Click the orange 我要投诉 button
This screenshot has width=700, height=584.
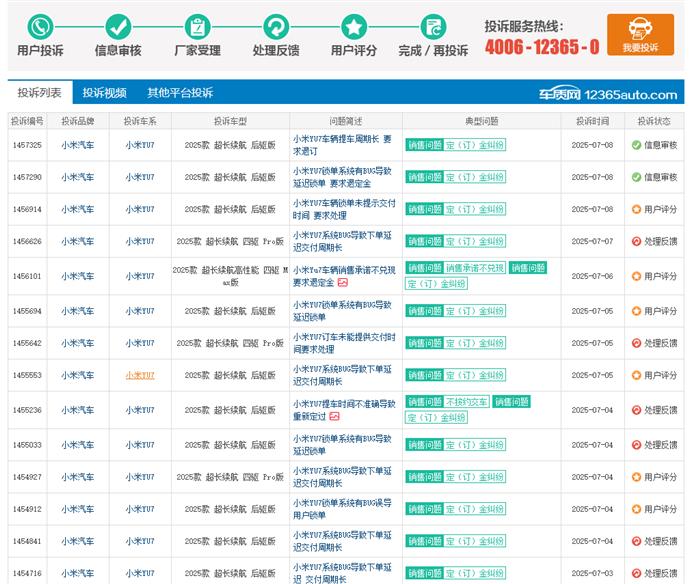click(x=640, y=34)
